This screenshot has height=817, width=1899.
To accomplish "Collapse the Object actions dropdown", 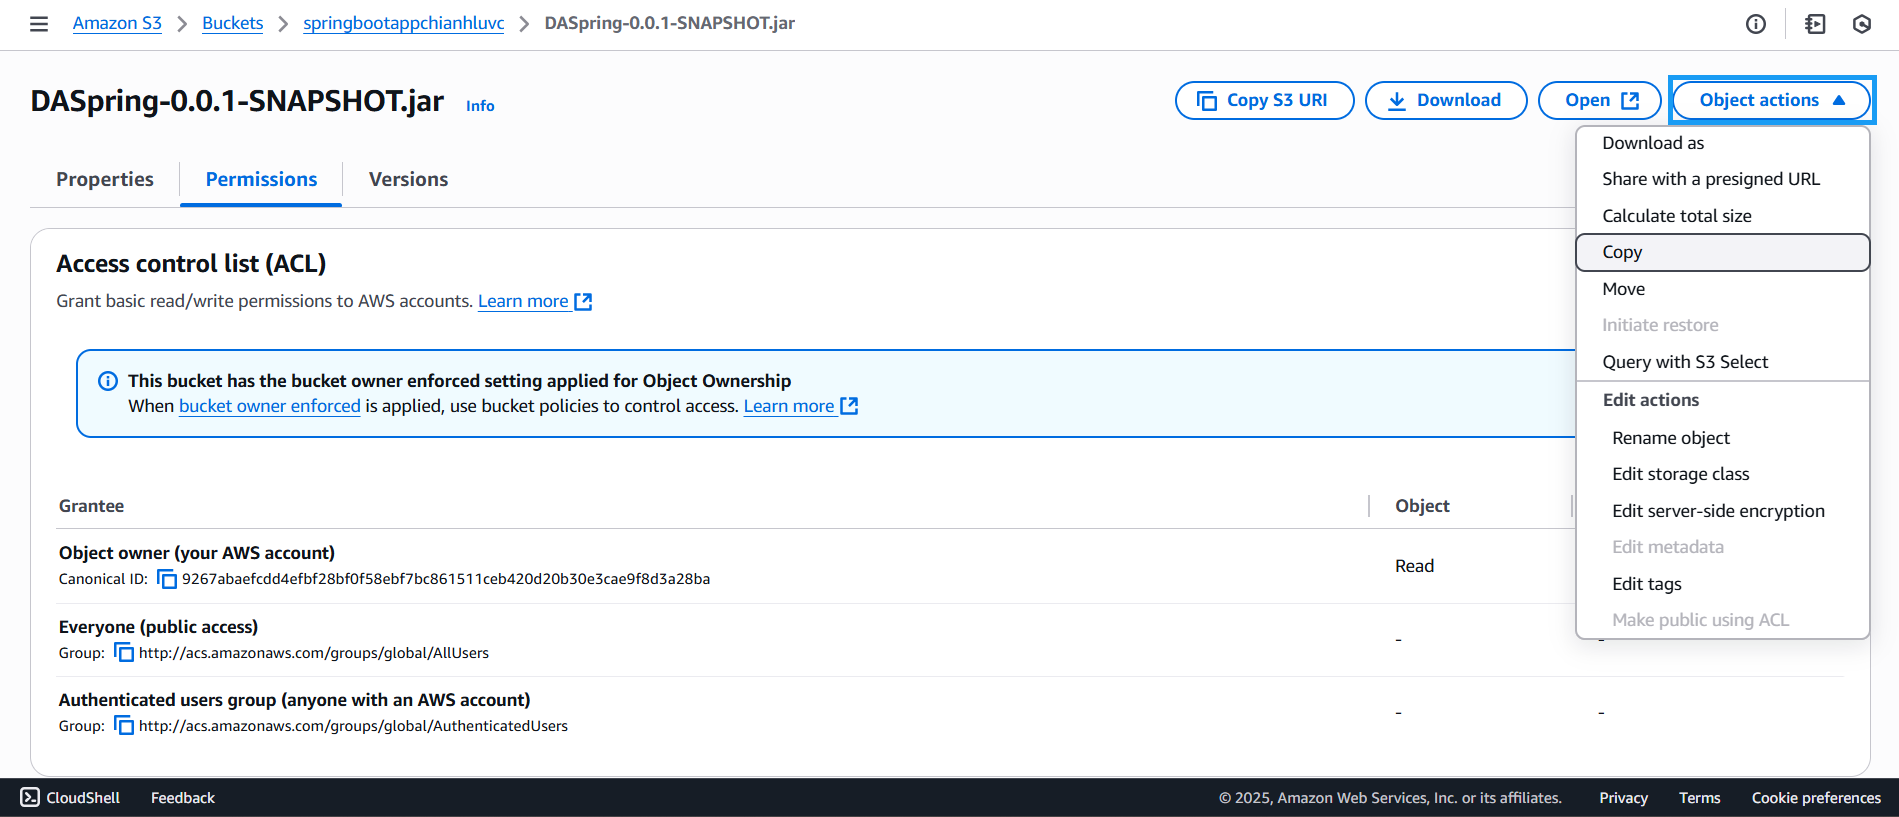I will tap(1771, 100).
